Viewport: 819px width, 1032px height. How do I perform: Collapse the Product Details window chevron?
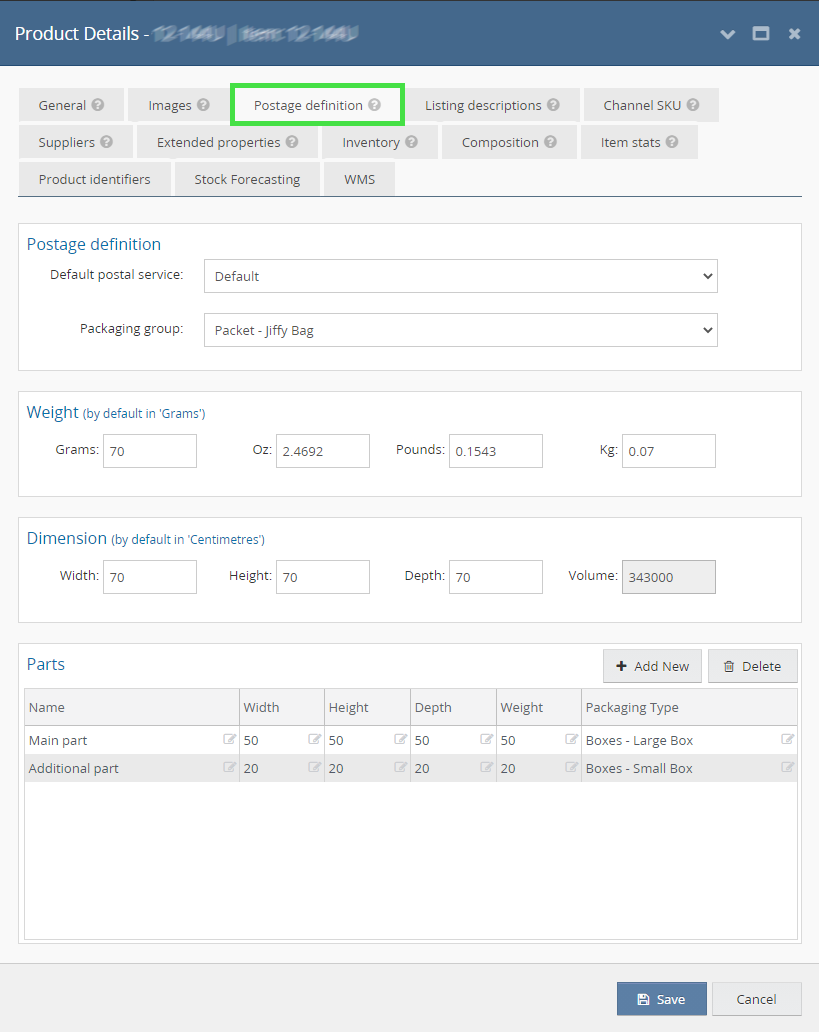[728, 34]
